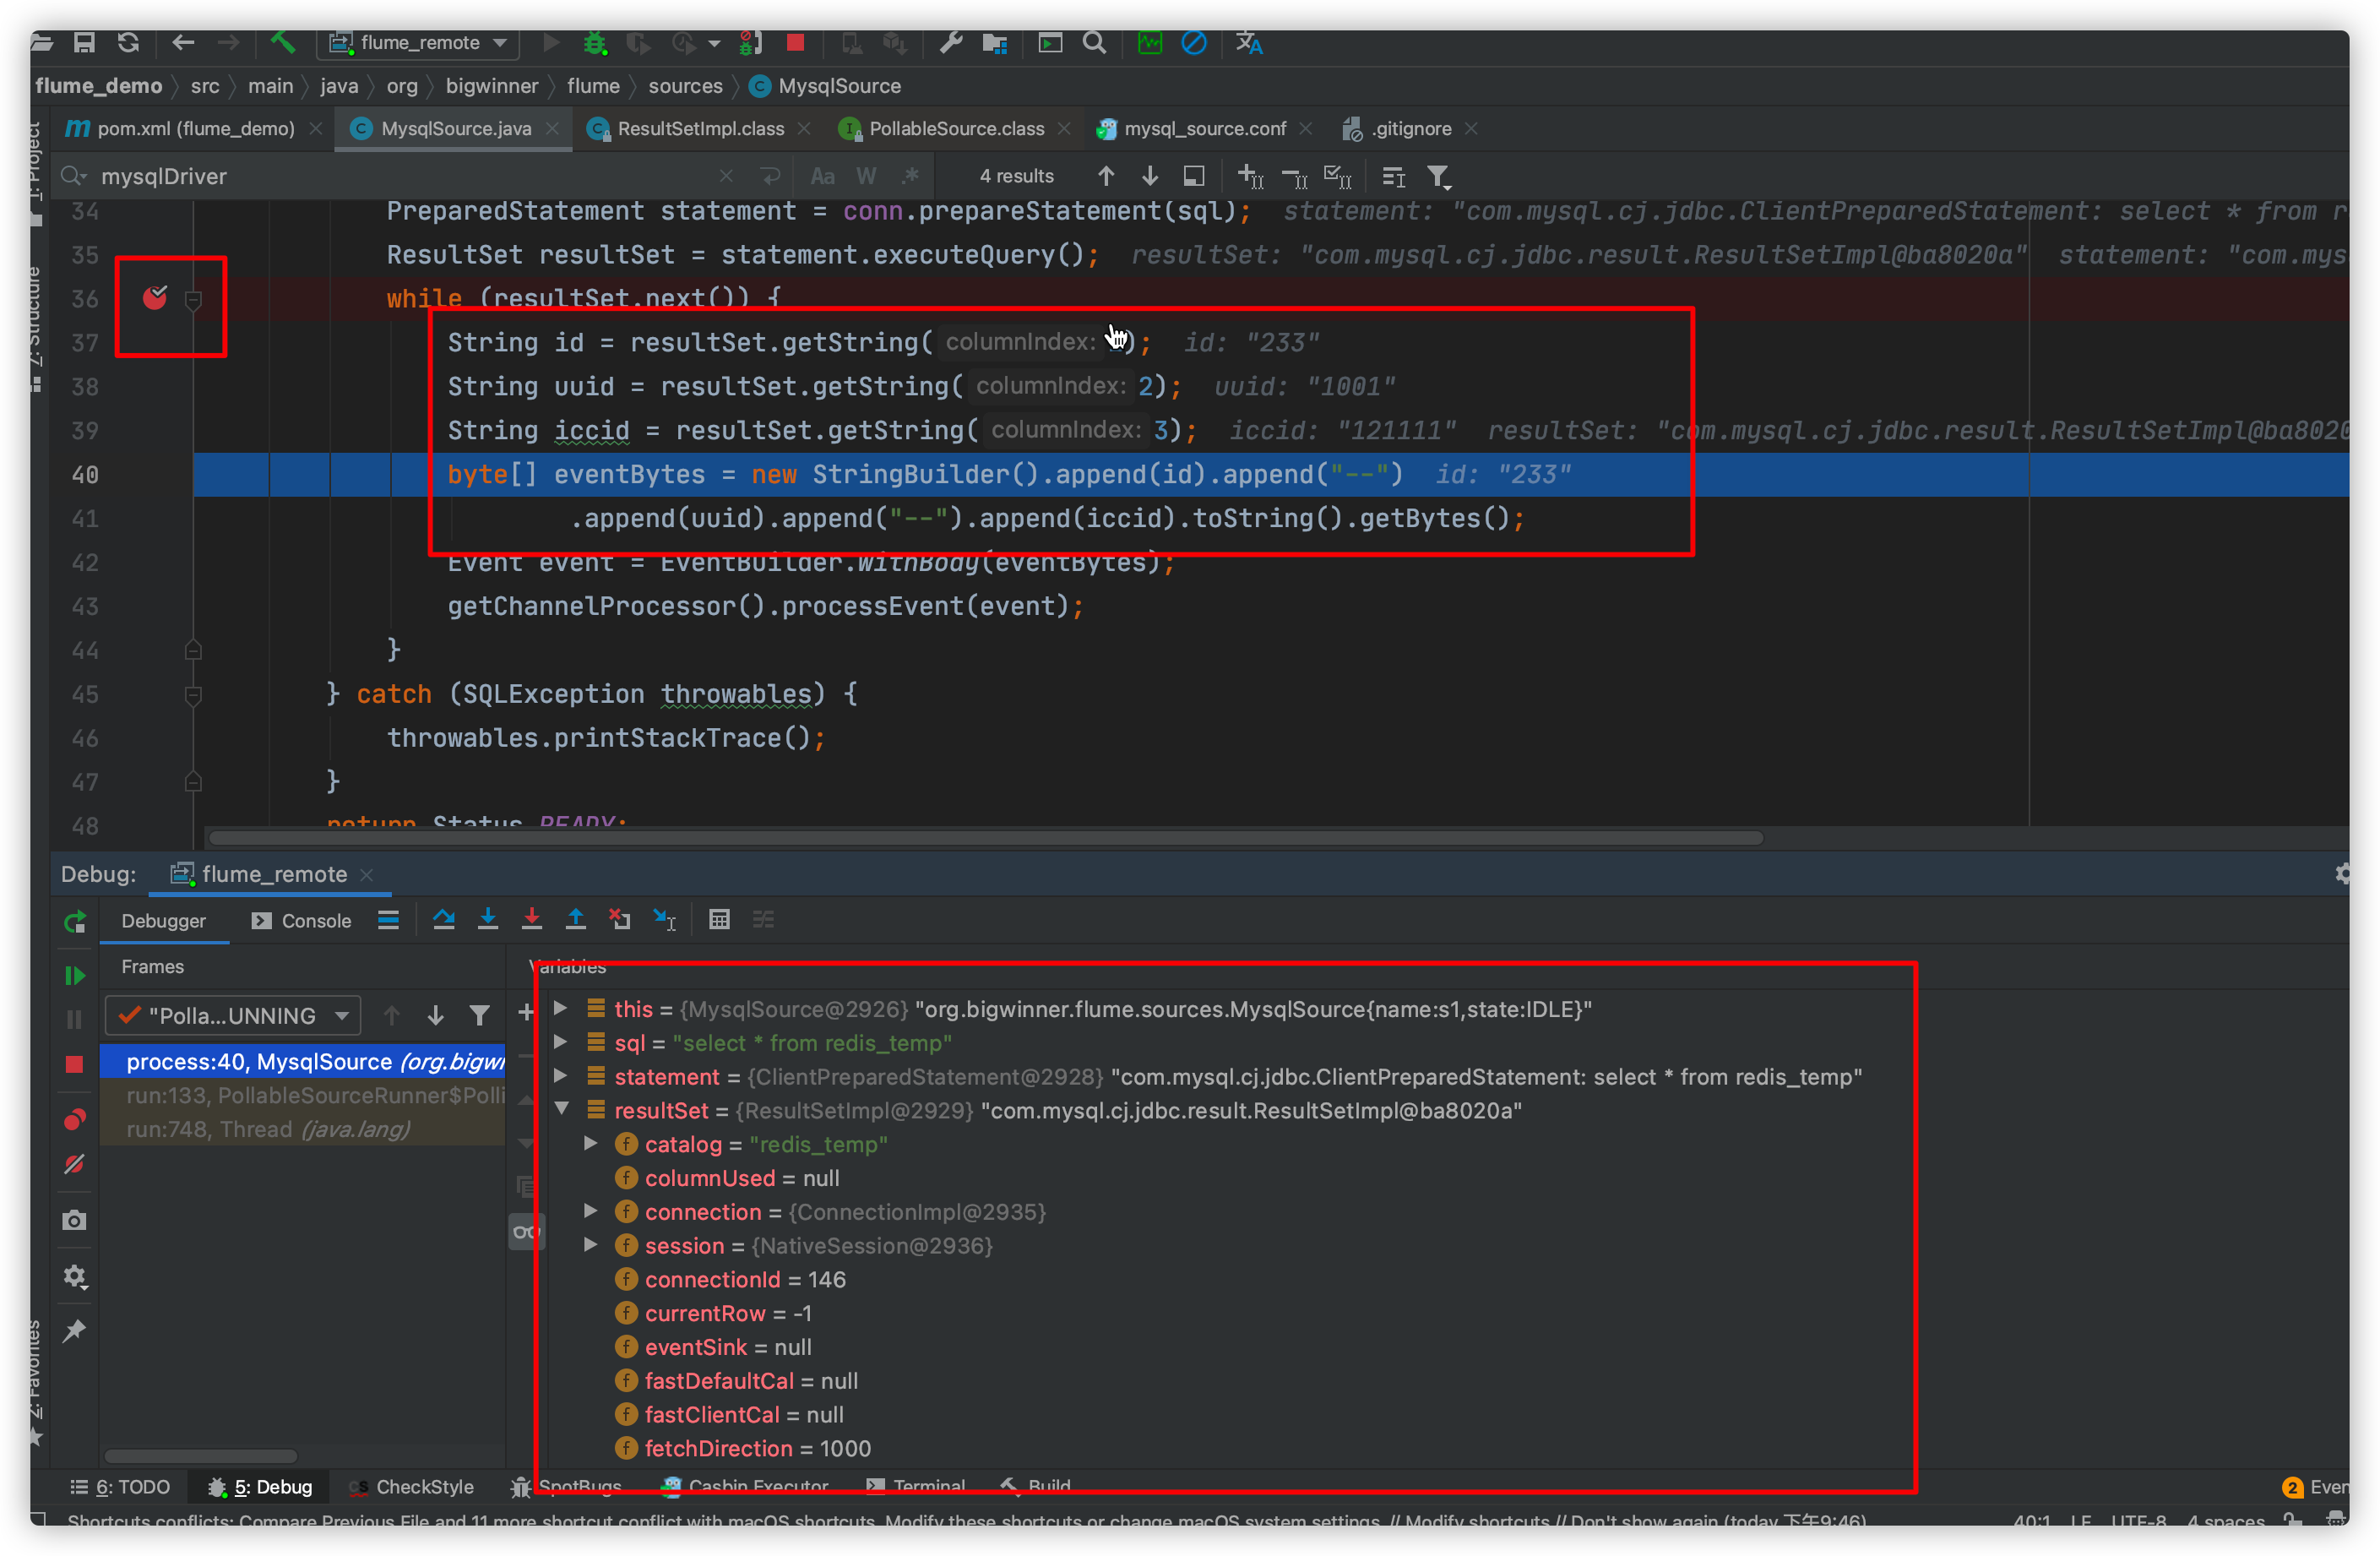Image resolution: width=2380 pixels, height=1556 pixels.
Task: Expand the 'sql' variable node
Action: pos(561,1042)
